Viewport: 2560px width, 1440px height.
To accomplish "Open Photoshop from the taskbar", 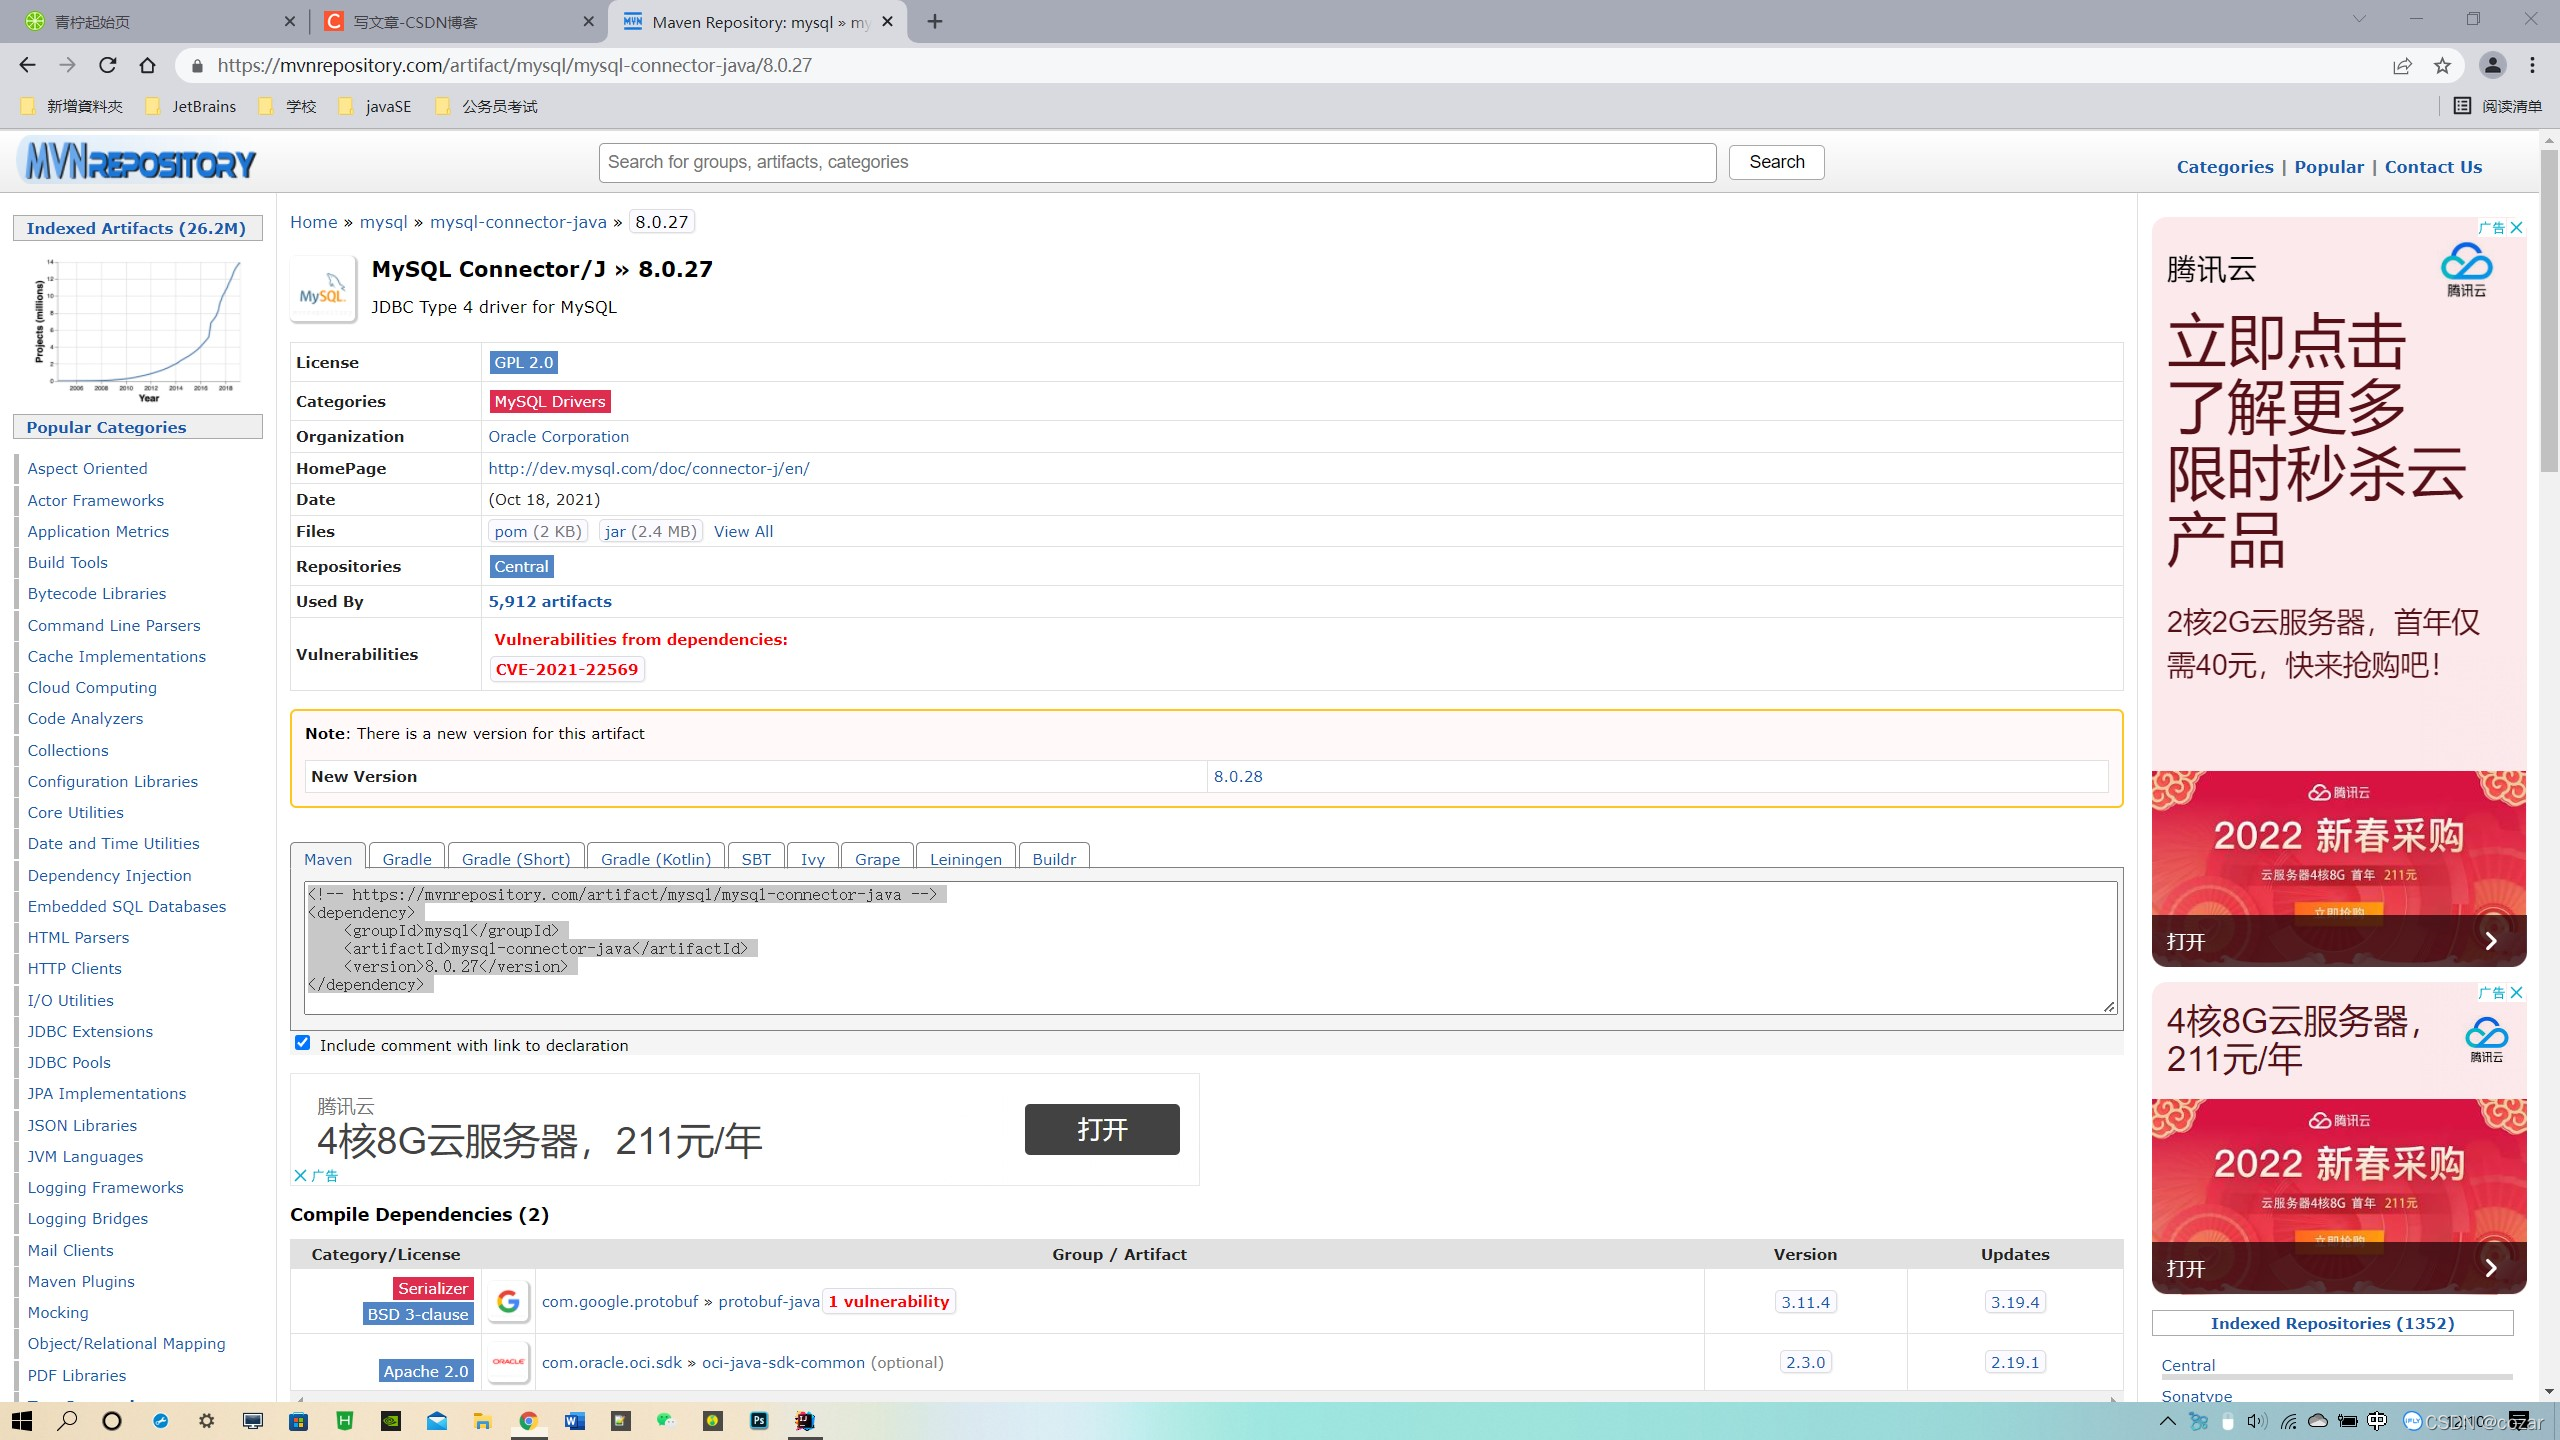I will pyautogui.click(x=759, y=1420).
